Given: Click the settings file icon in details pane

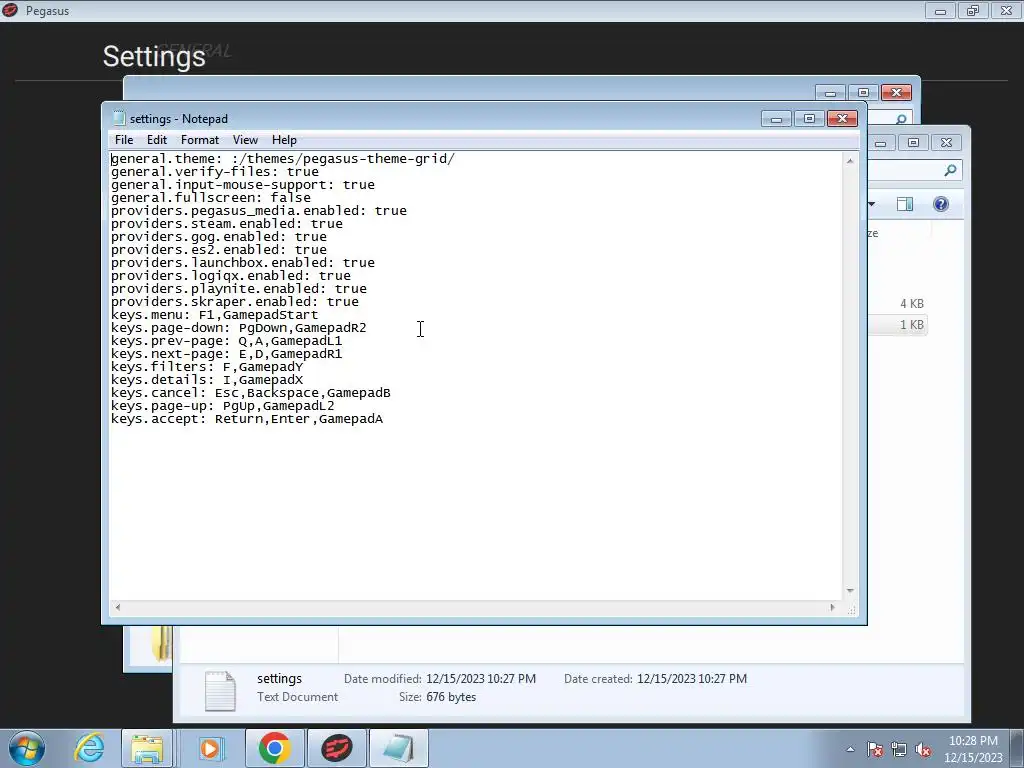Looking at the screenshot, I should pos(220,690).
